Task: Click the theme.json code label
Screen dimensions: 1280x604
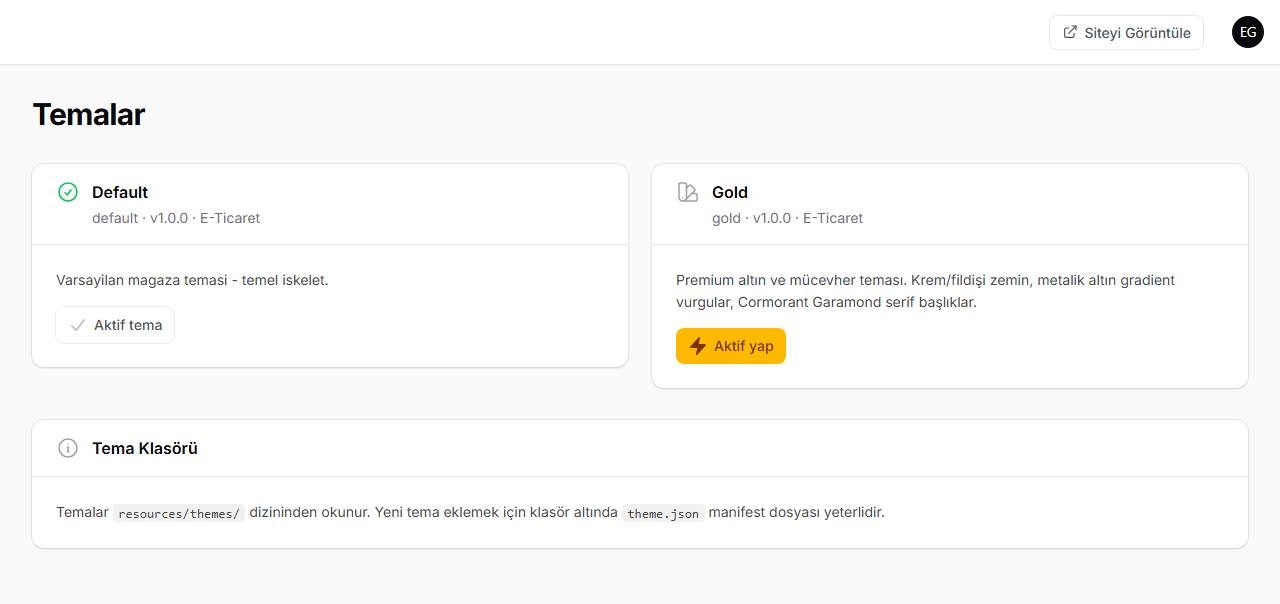Action: tap(663, 513)
